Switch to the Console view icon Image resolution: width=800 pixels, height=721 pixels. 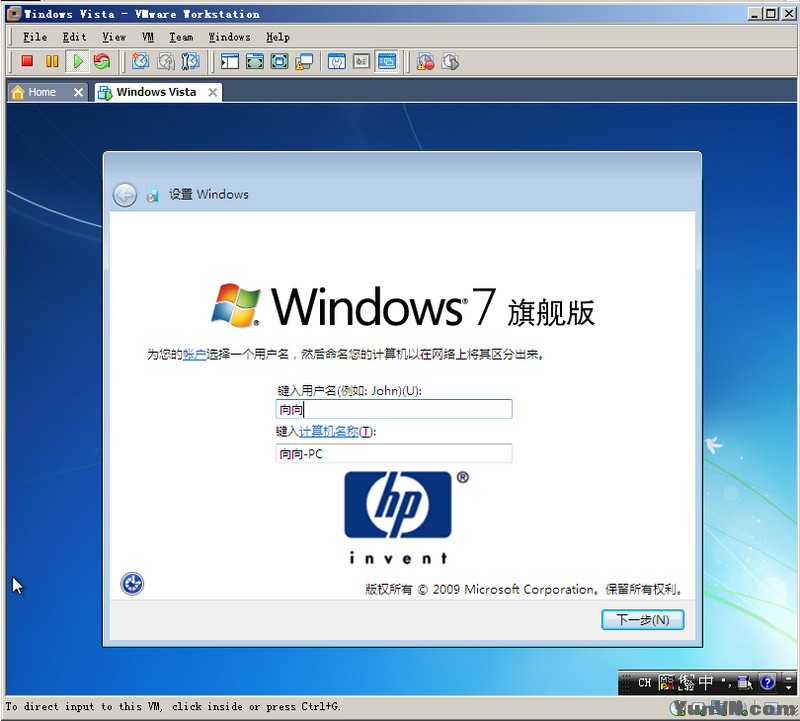387,62
